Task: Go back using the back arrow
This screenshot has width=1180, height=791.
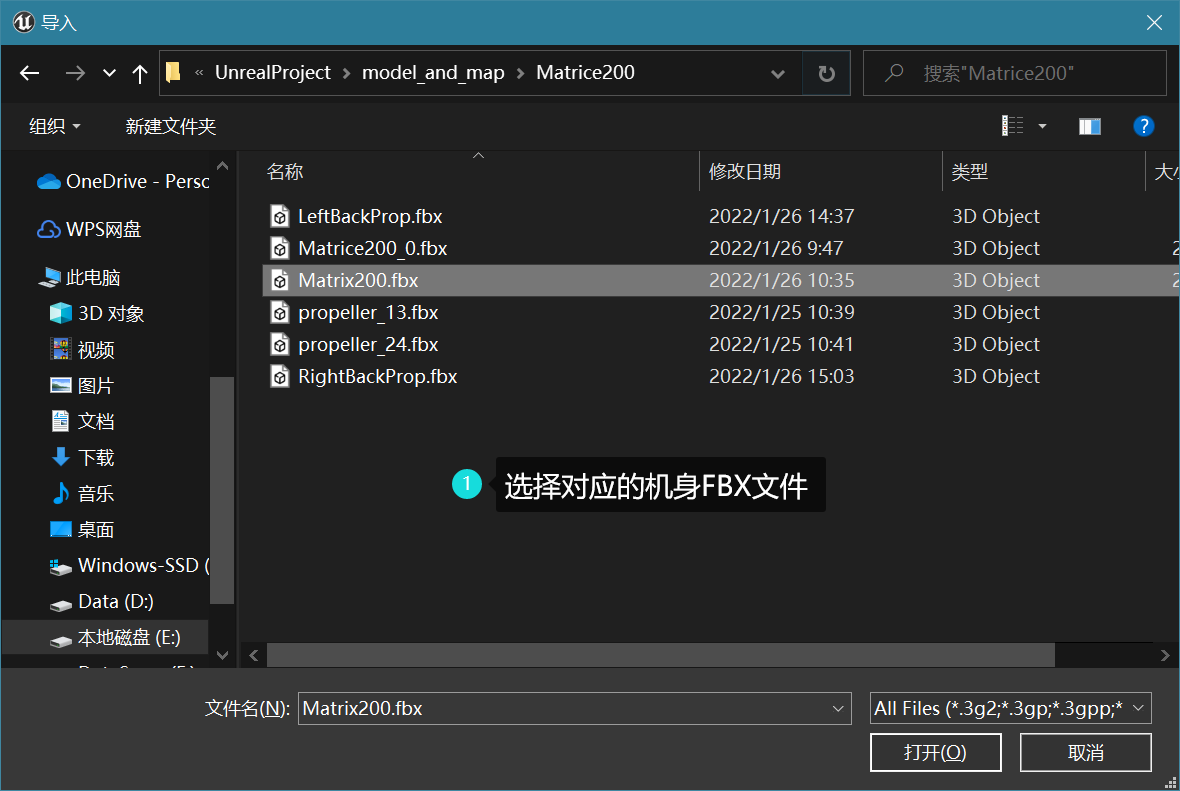Action: 29,73
